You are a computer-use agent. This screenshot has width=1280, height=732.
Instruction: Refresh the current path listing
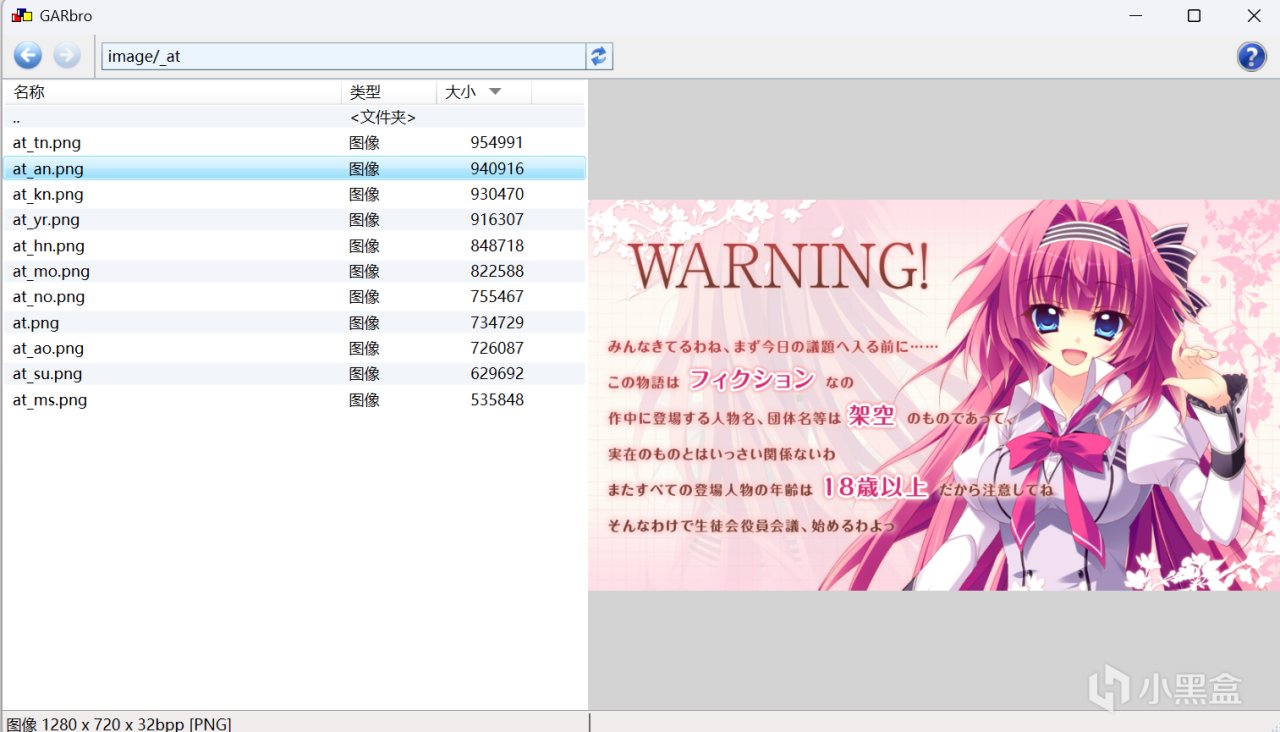(x=599, y=56)
